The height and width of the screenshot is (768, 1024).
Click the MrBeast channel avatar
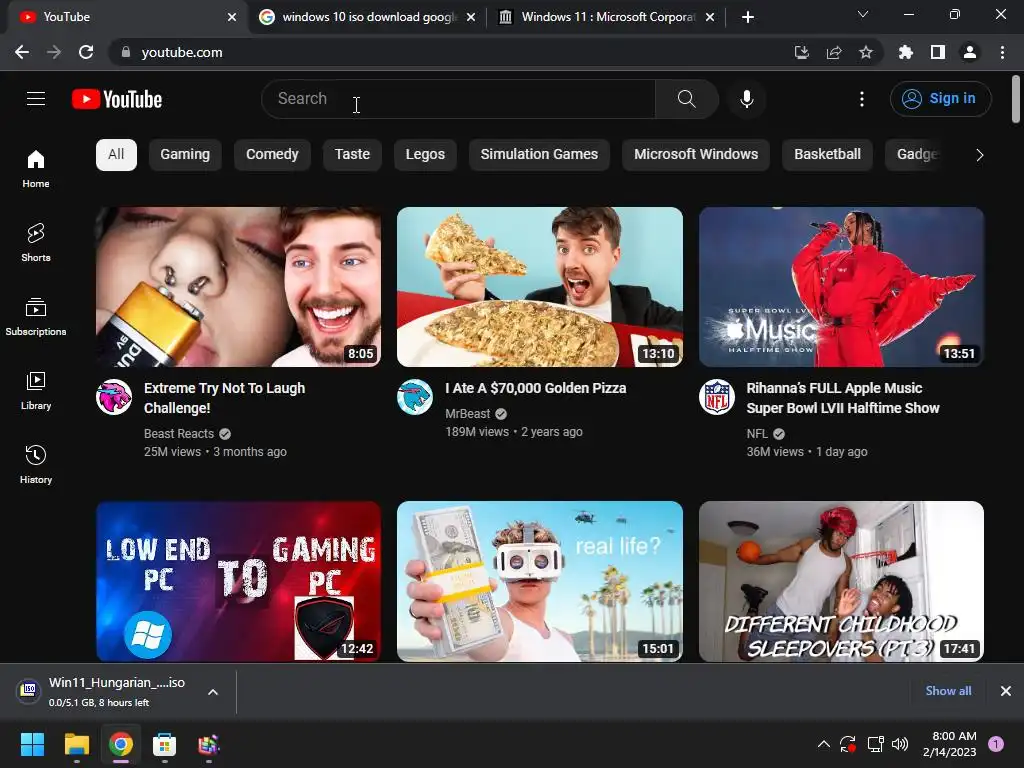[415, 397]
